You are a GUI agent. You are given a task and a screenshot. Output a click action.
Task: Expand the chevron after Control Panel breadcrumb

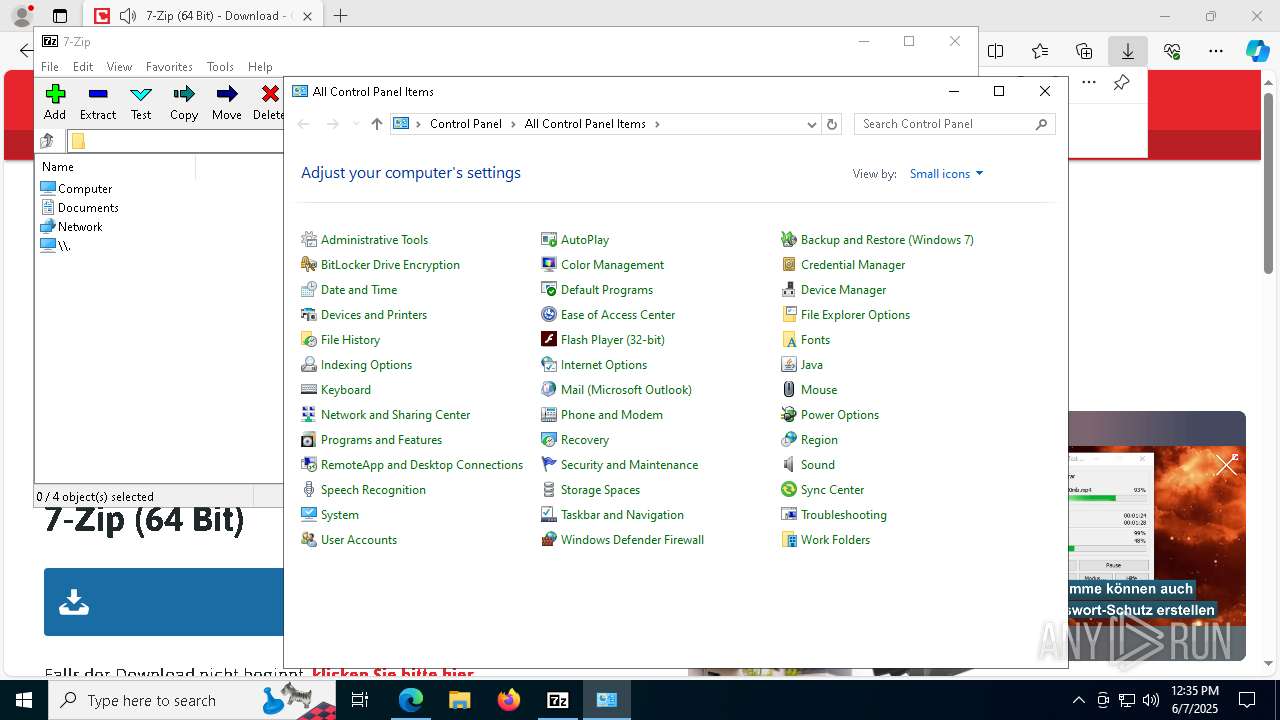pyautogui.click(x=513, y=124)
